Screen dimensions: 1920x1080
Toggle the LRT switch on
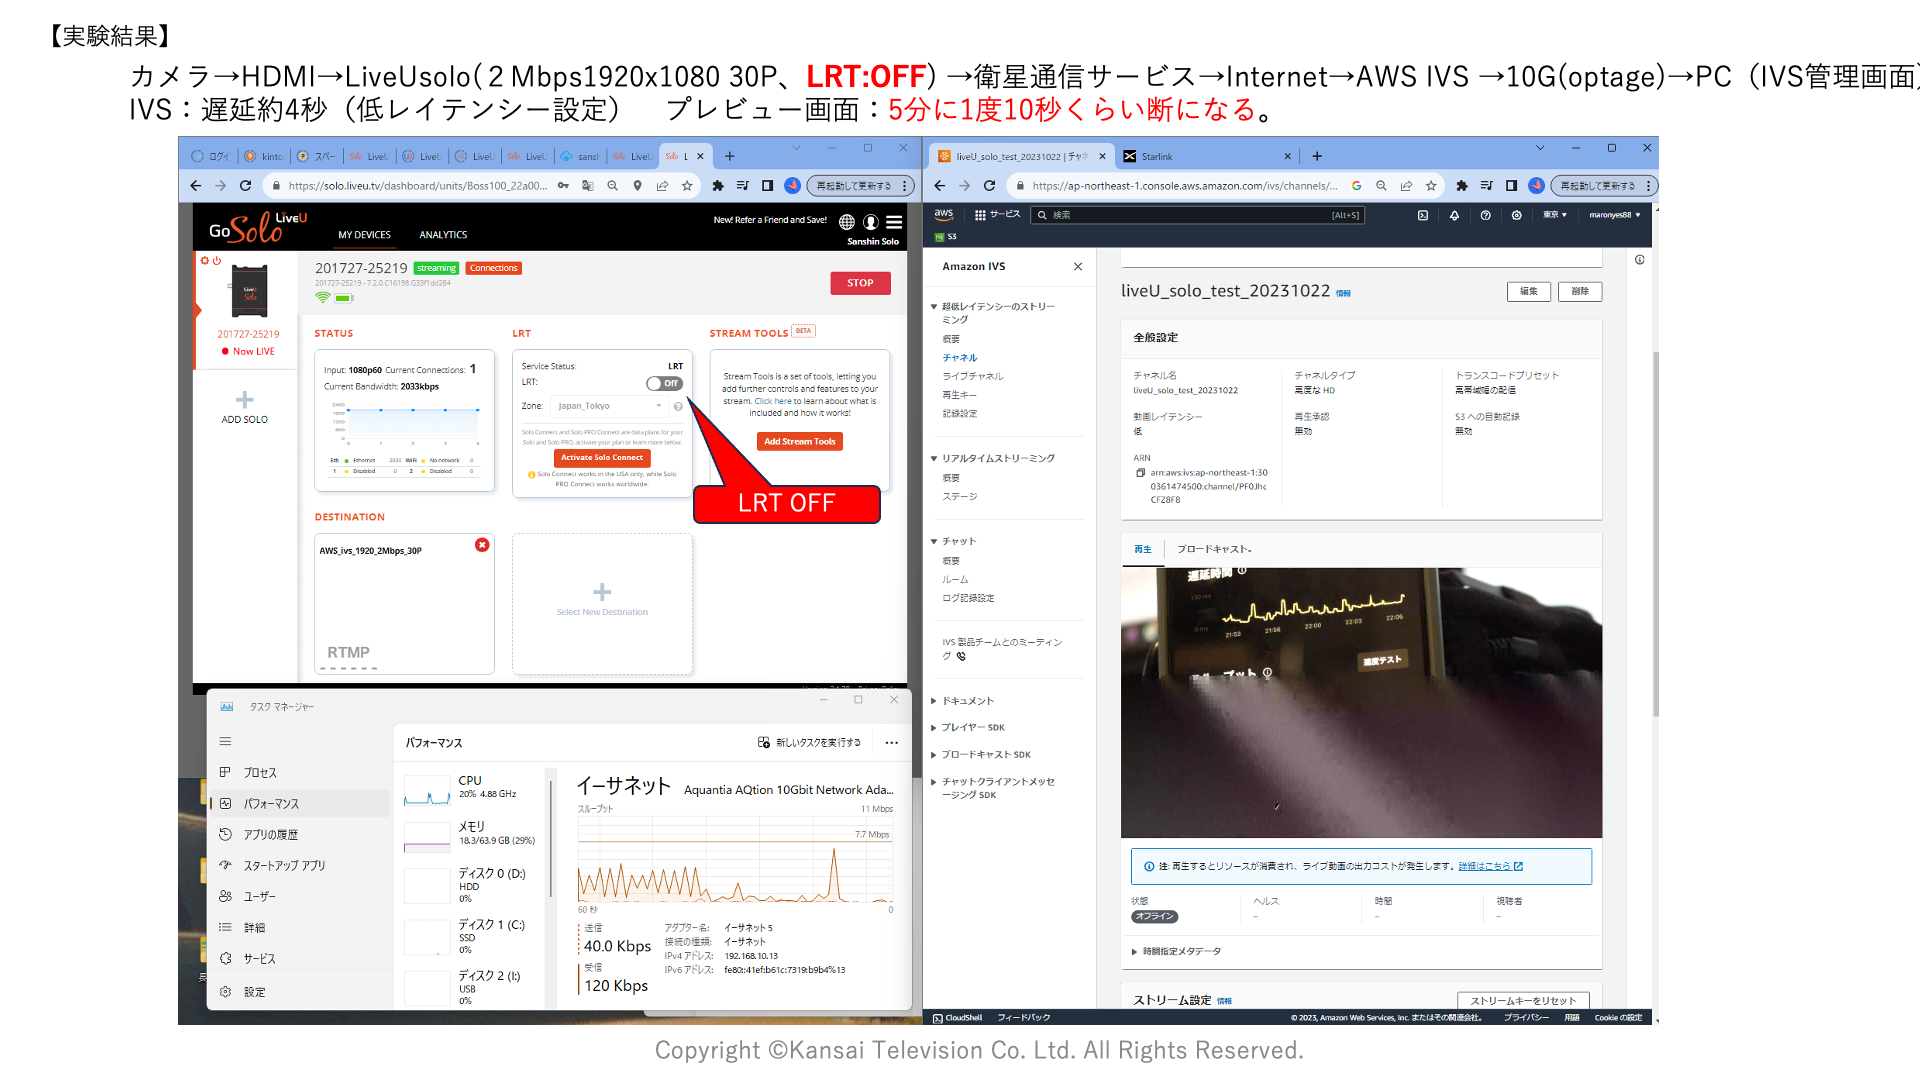664,383
